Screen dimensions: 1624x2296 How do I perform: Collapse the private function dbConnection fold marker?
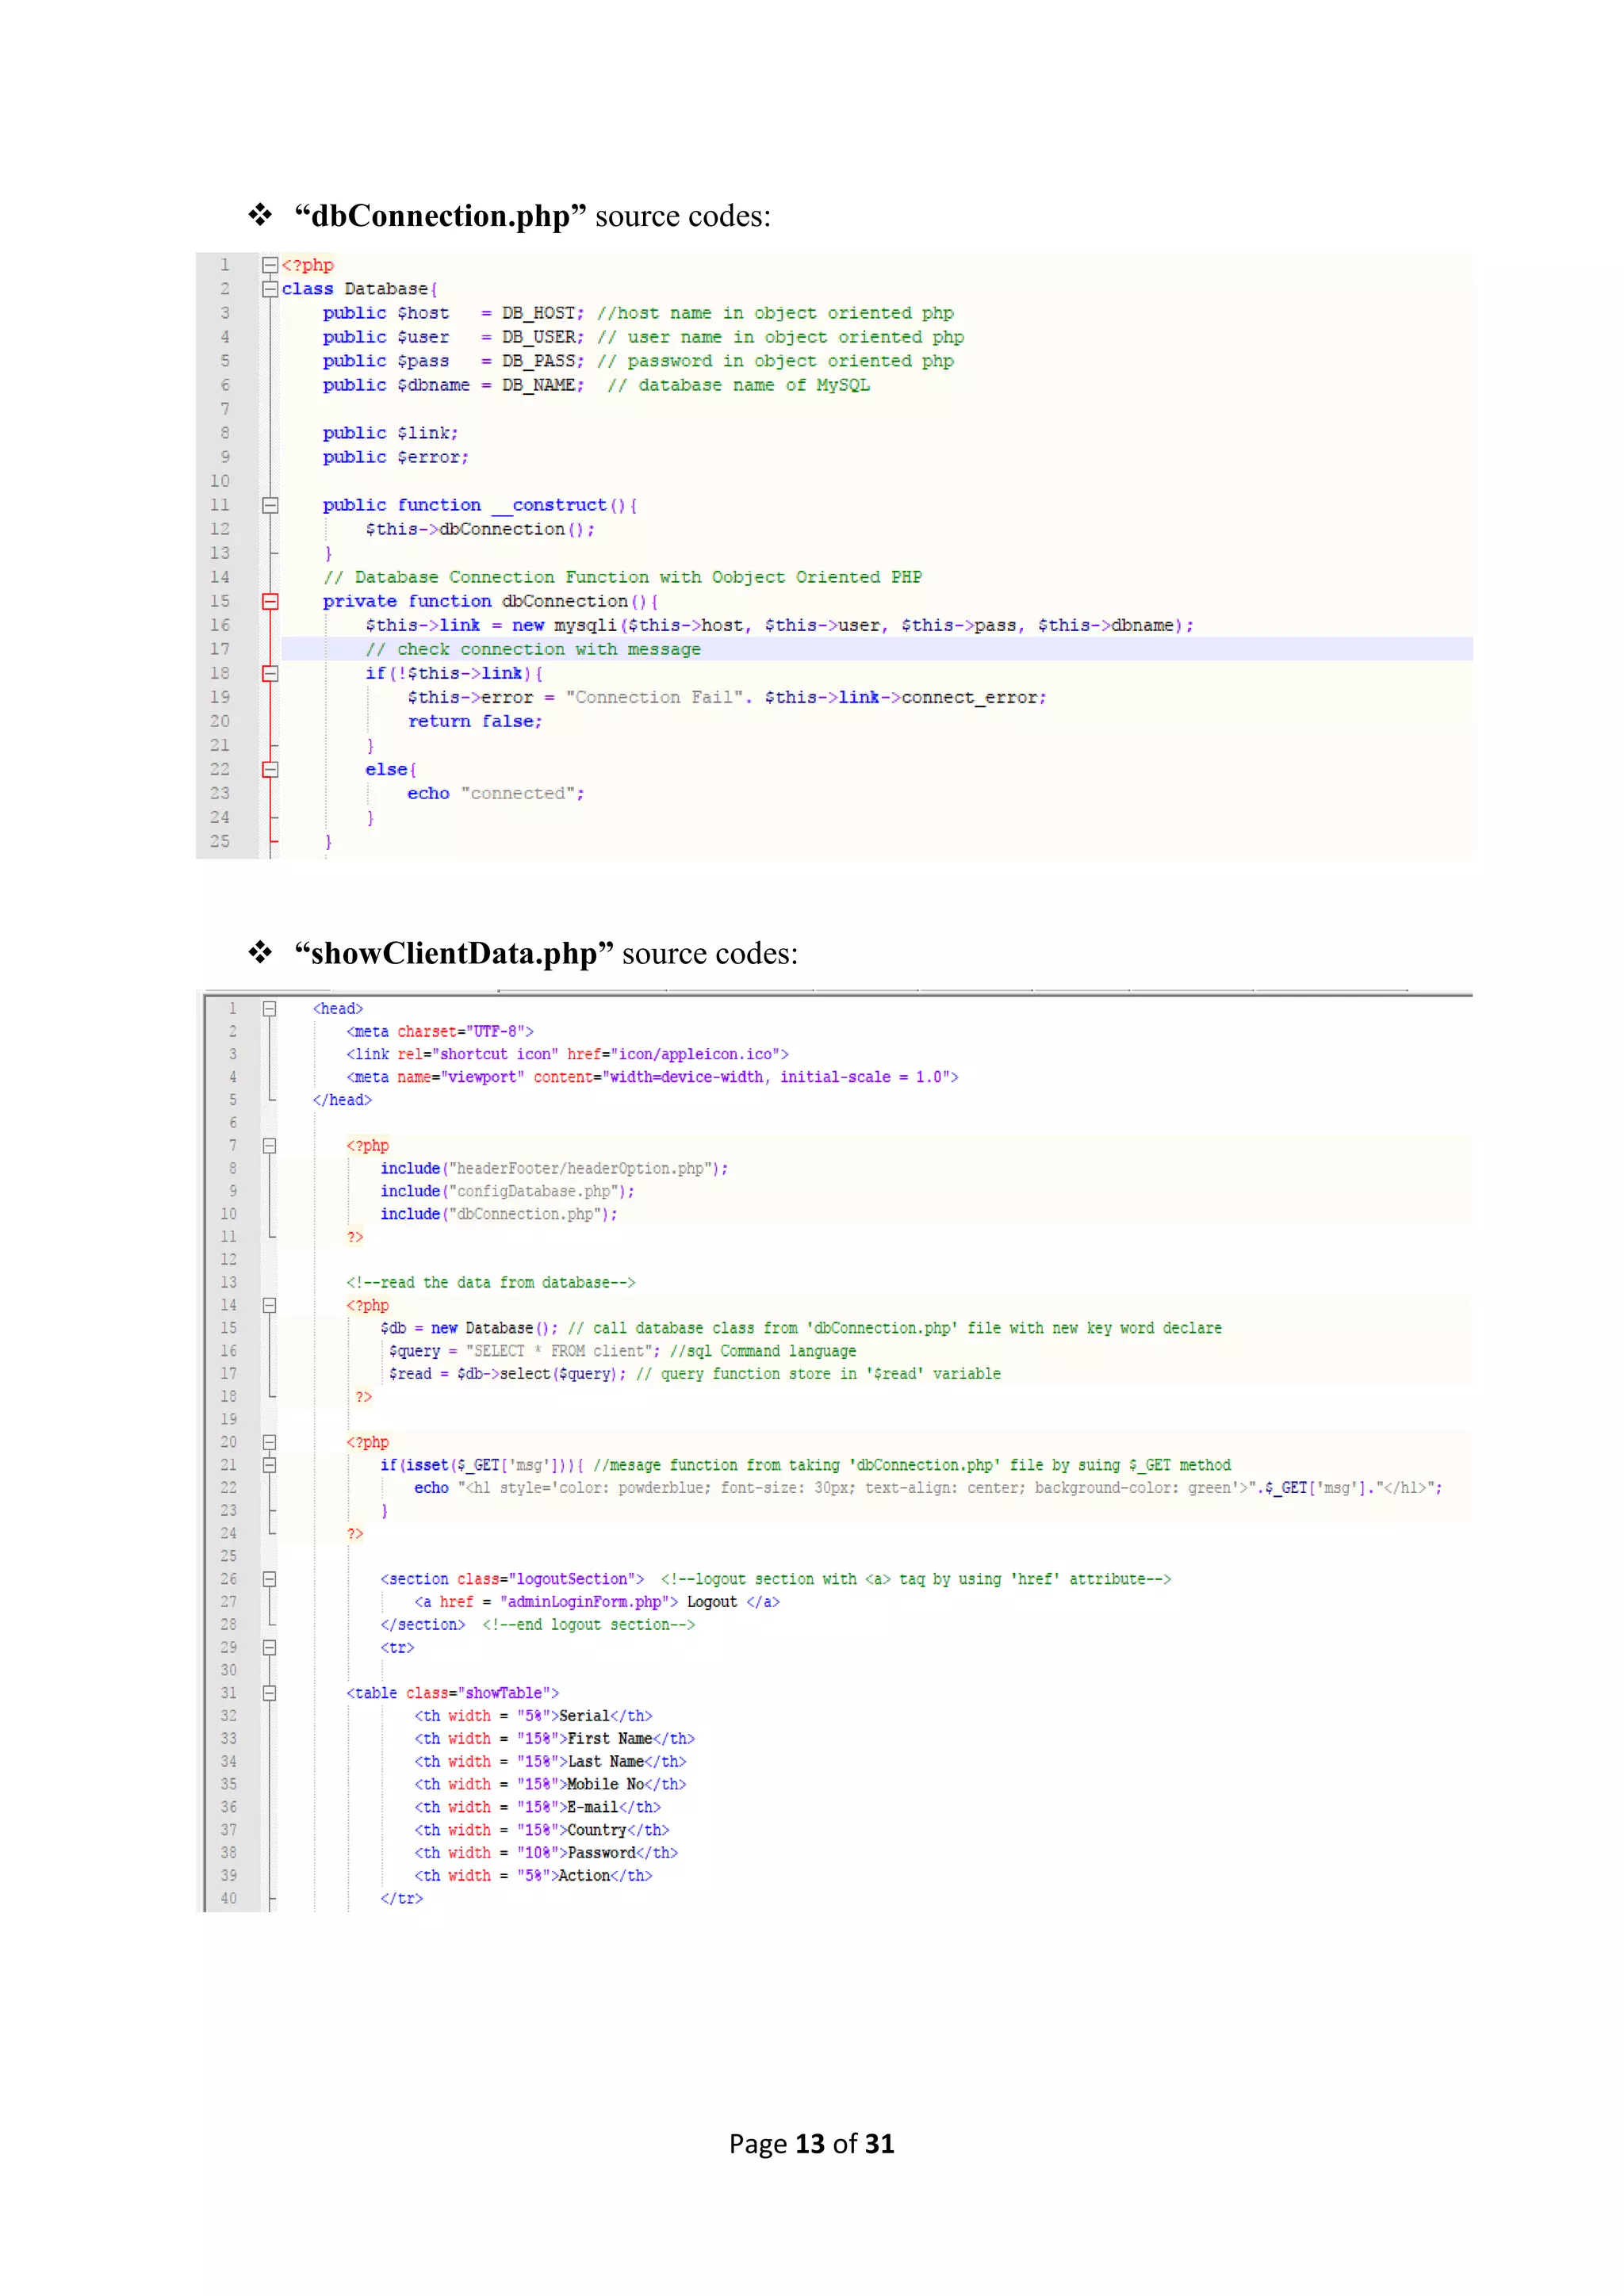pos(270,601)
